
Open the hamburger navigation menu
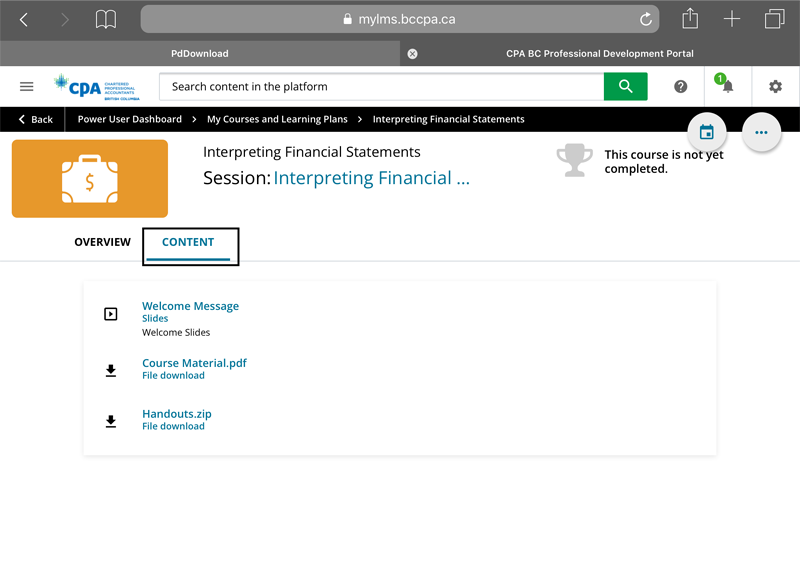(27, 87)
